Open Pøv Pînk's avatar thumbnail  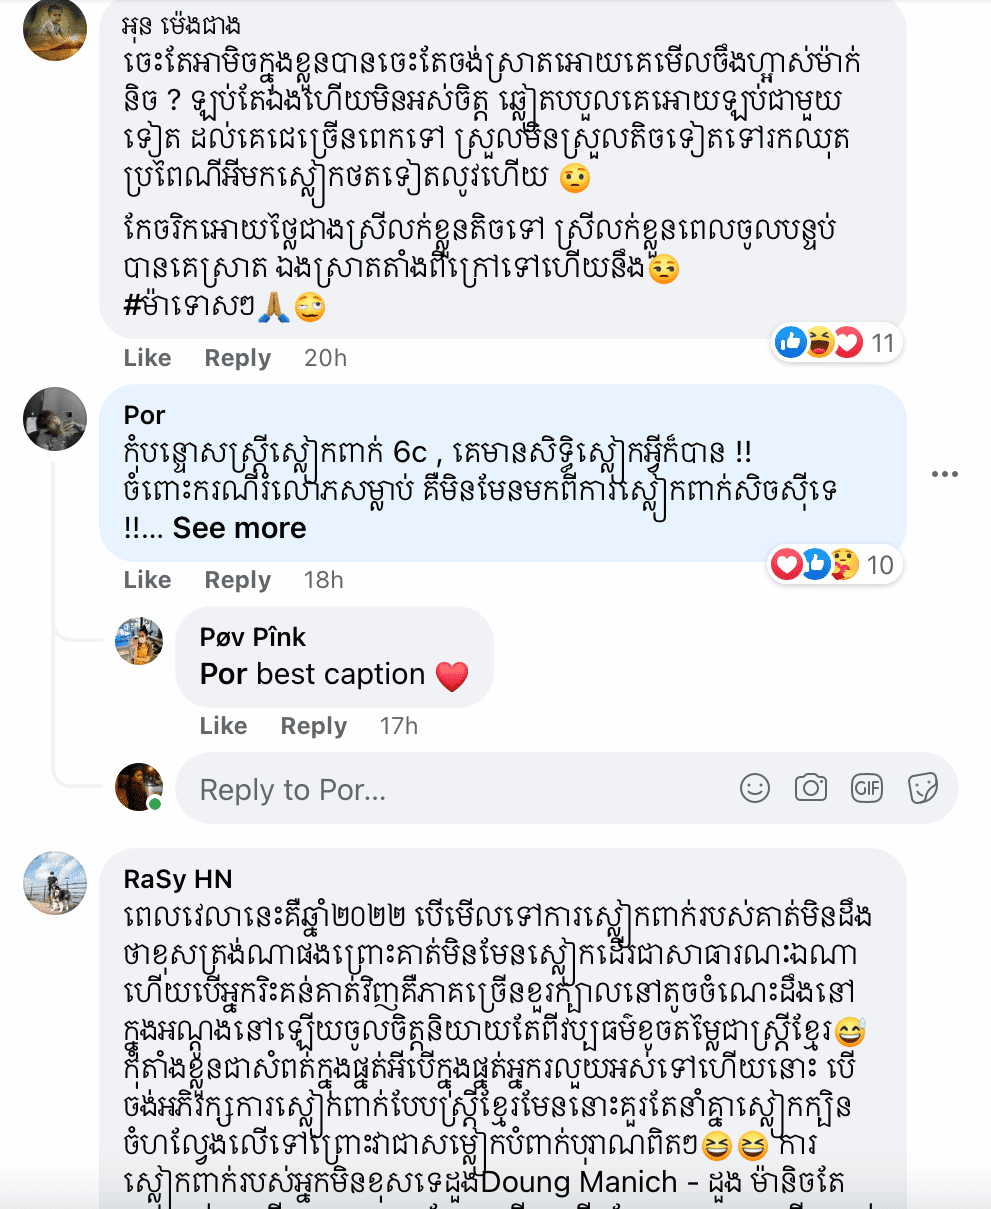(139, 641)
